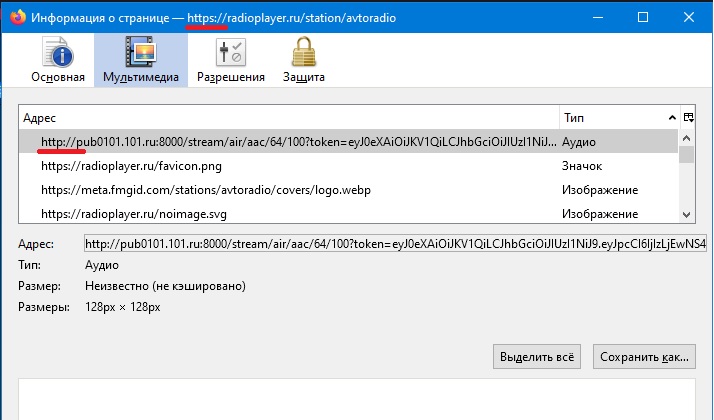The width and height of the screenshot is (714, 420).
Task: Select the avtoradio covers logo.webp row
Action: point(348,190)
